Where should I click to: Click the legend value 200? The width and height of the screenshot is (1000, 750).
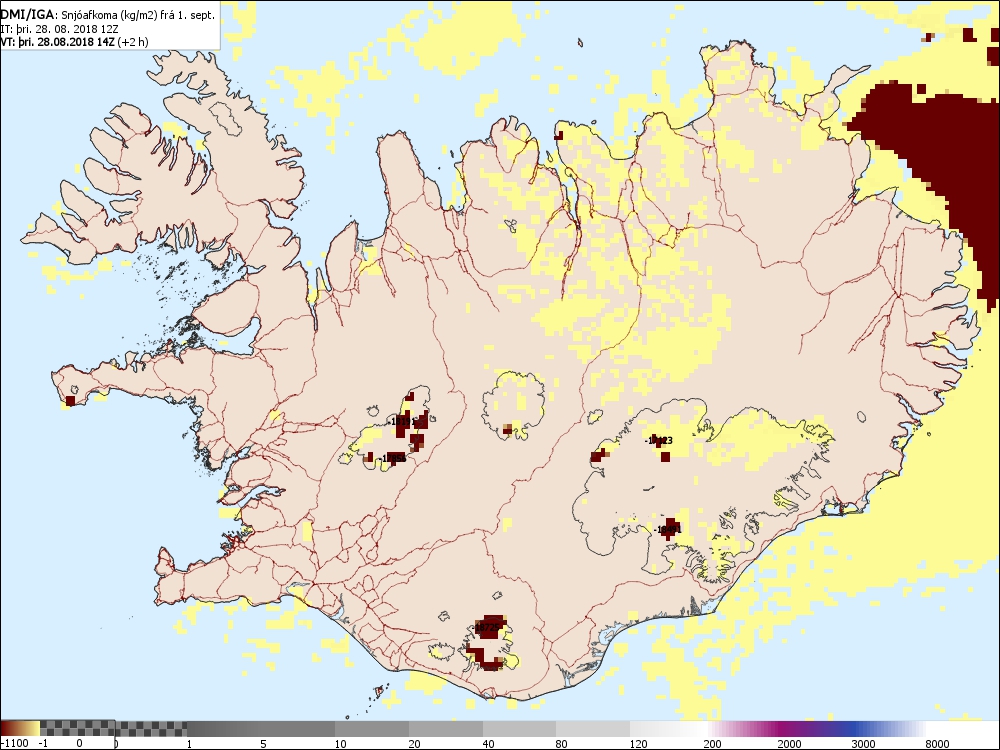tap(712, 744)
